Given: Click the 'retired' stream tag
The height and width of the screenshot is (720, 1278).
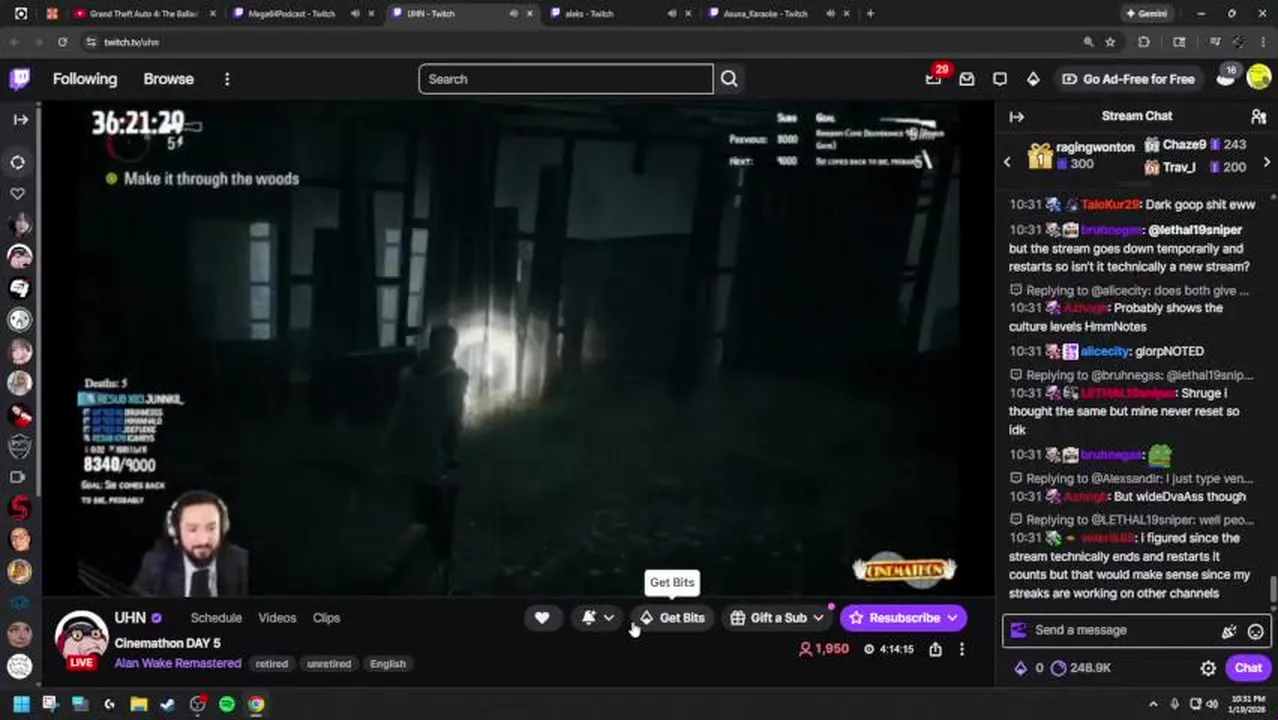Looking at the screenshot, I should click(271, 664).
